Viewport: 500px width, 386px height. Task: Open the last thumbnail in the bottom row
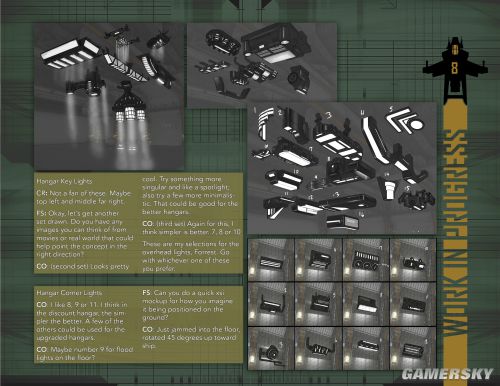(413, 348)
